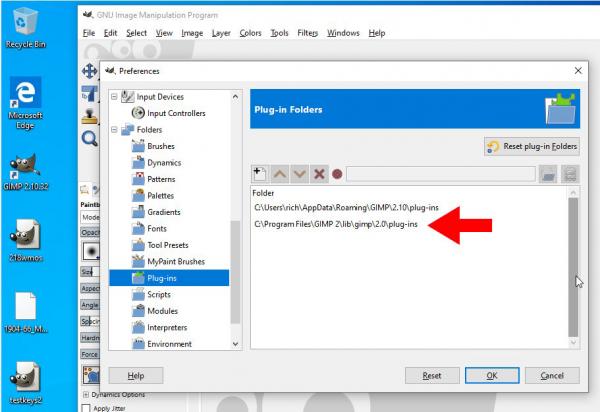Move selected folder down with arrow icon

point(299,174)
